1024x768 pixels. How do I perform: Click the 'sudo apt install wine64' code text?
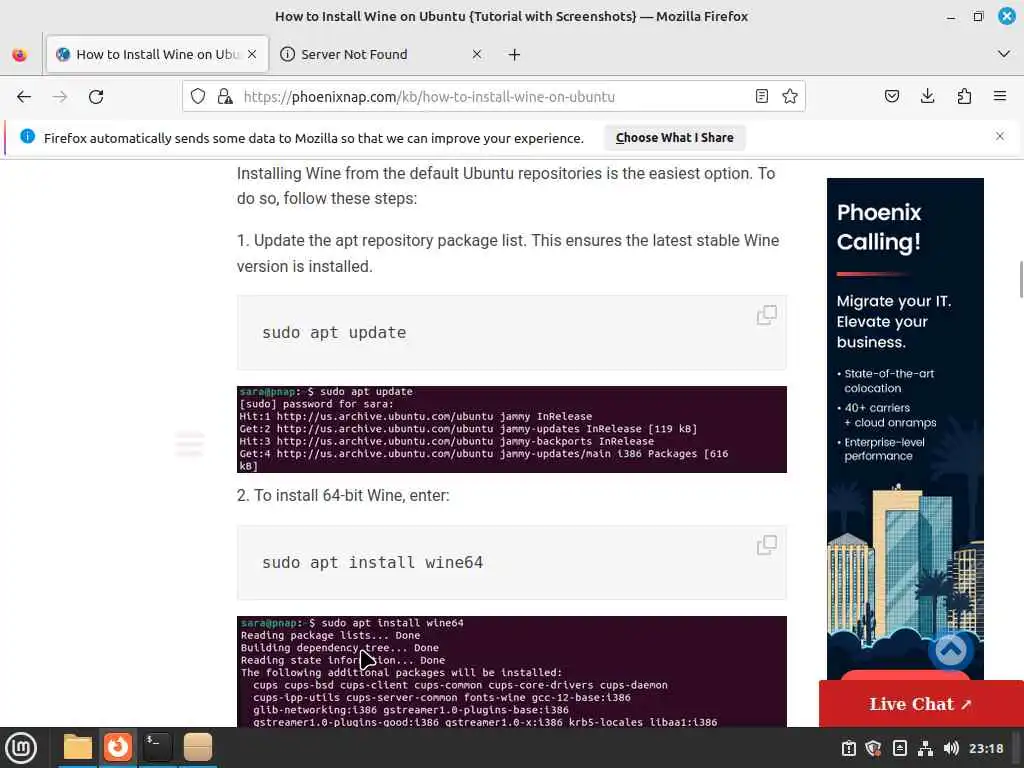pyautogui.click(x=372, y=562)
